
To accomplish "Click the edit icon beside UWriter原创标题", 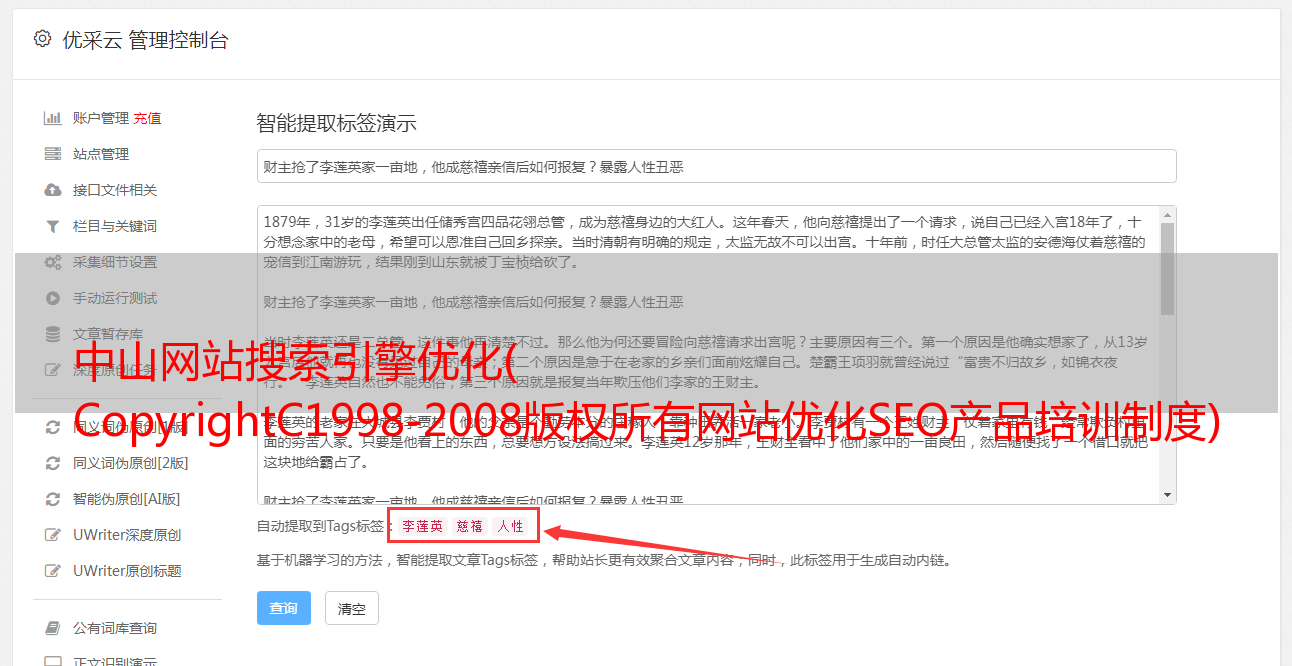I will coord(53,571).
